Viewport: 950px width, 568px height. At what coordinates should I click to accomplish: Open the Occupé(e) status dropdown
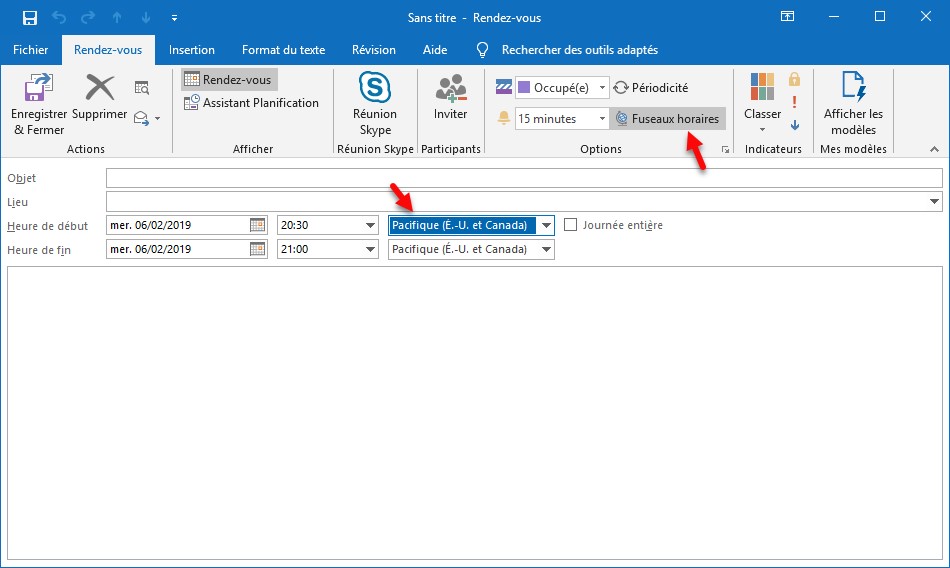602,88
